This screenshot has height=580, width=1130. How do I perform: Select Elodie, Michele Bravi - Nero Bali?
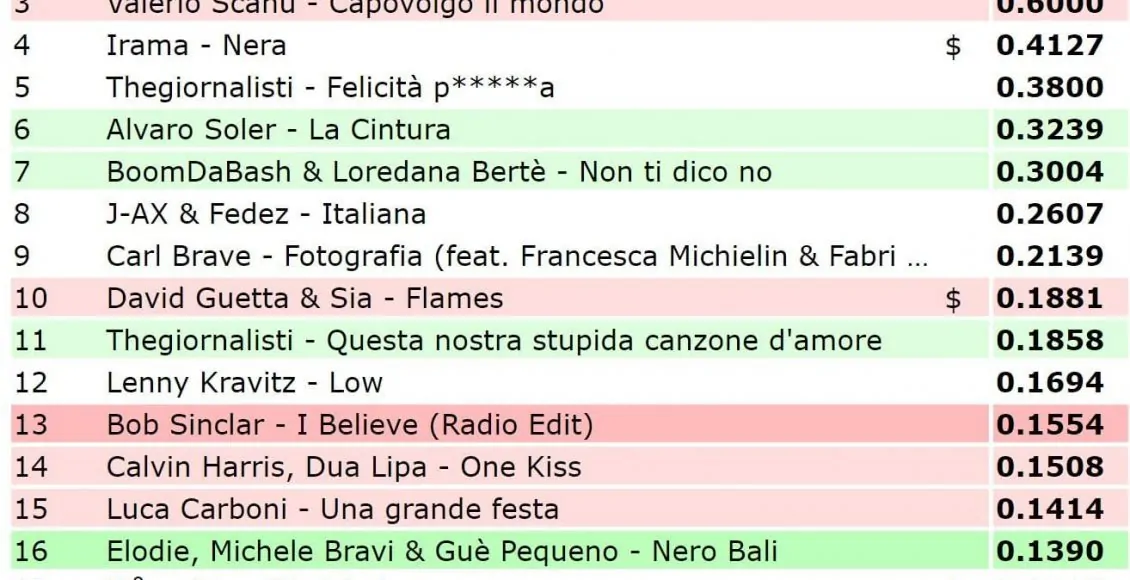[x=441, y=551]
